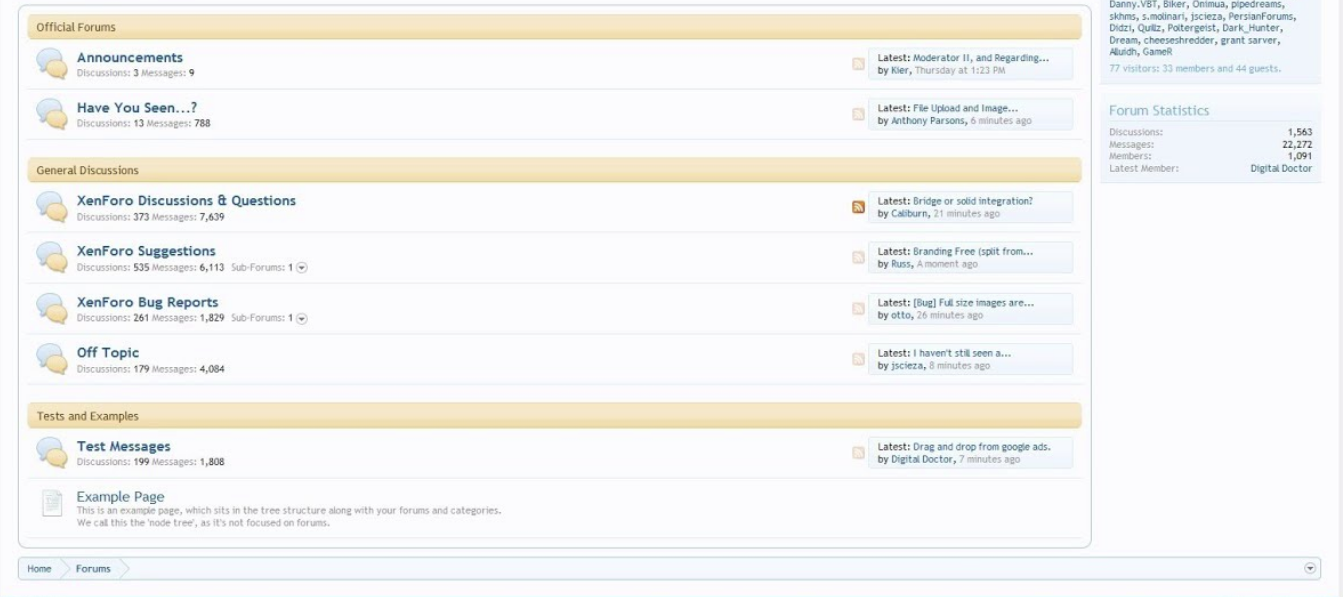This screenshot has width=1343, height=597.
Task: Click online member PersianForums
Action: [1262, 16]
